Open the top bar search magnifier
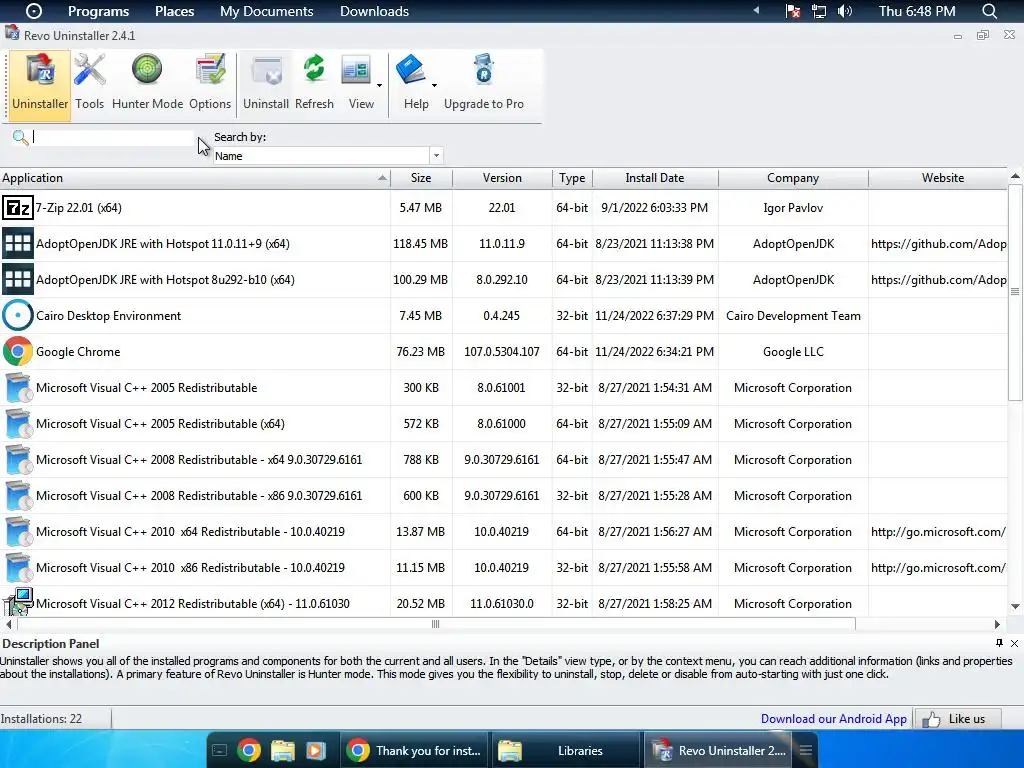The width and height of the screenshot is (1024, 768). pos(989,11)
